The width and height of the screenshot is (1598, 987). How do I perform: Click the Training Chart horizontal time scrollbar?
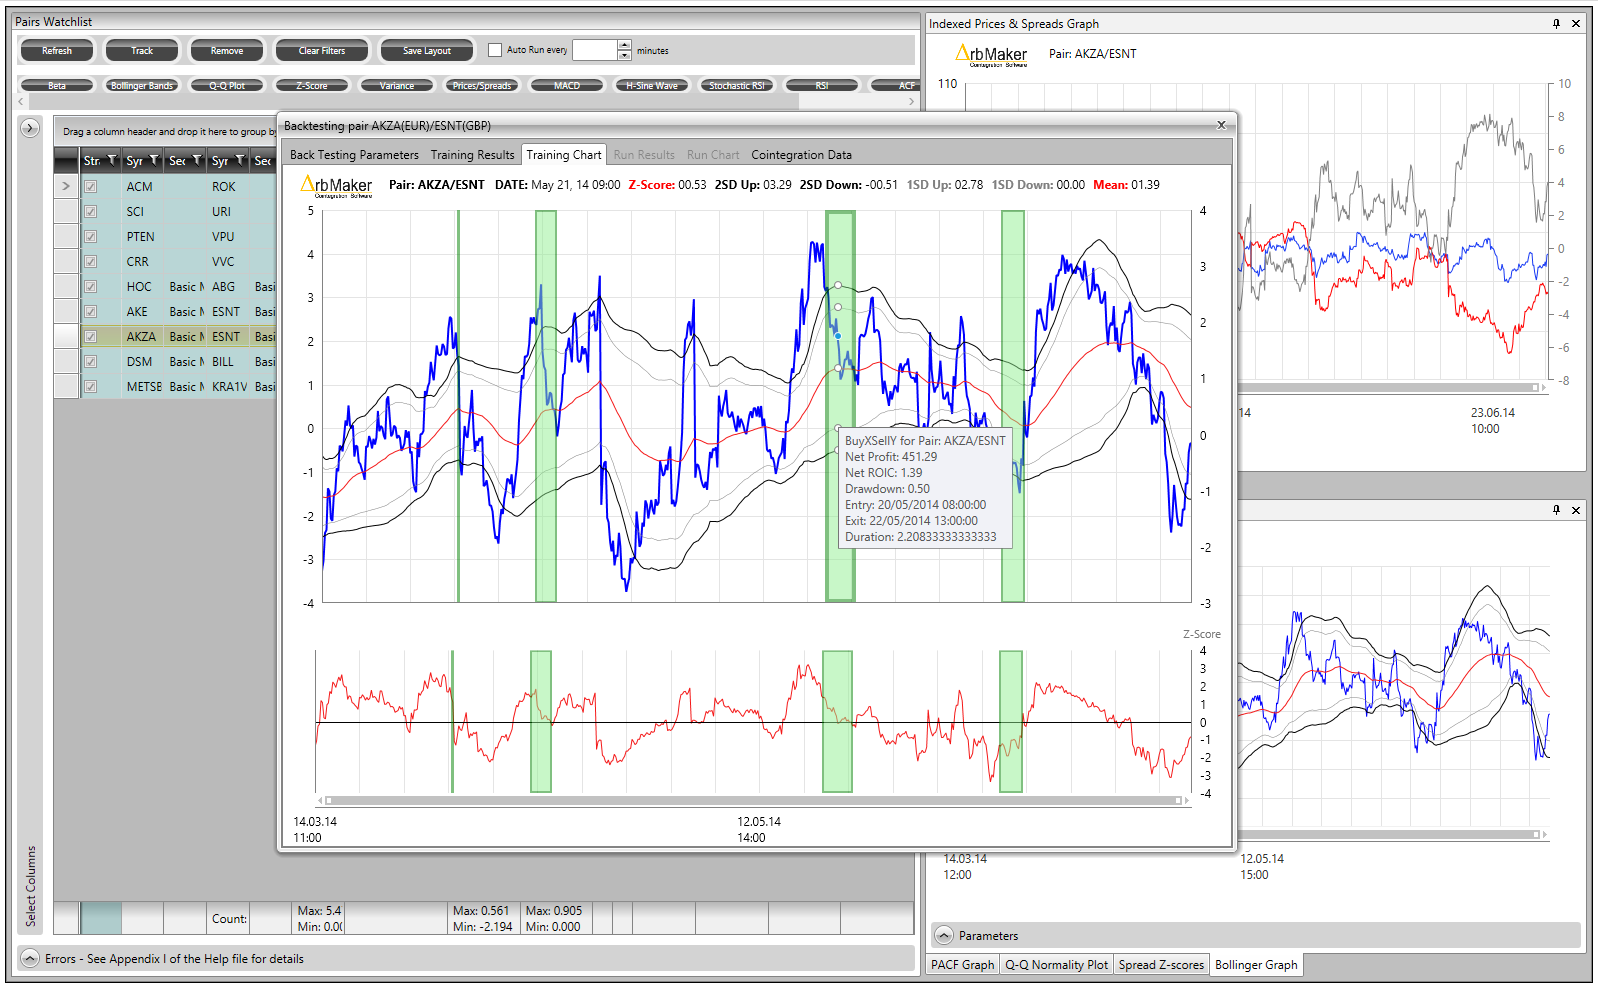point(753,800)
